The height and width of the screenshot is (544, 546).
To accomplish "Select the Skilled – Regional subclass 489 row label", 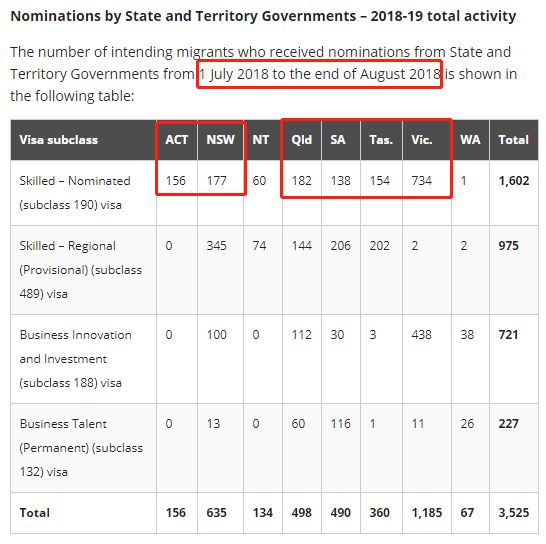I will click(x=81, y=270).
